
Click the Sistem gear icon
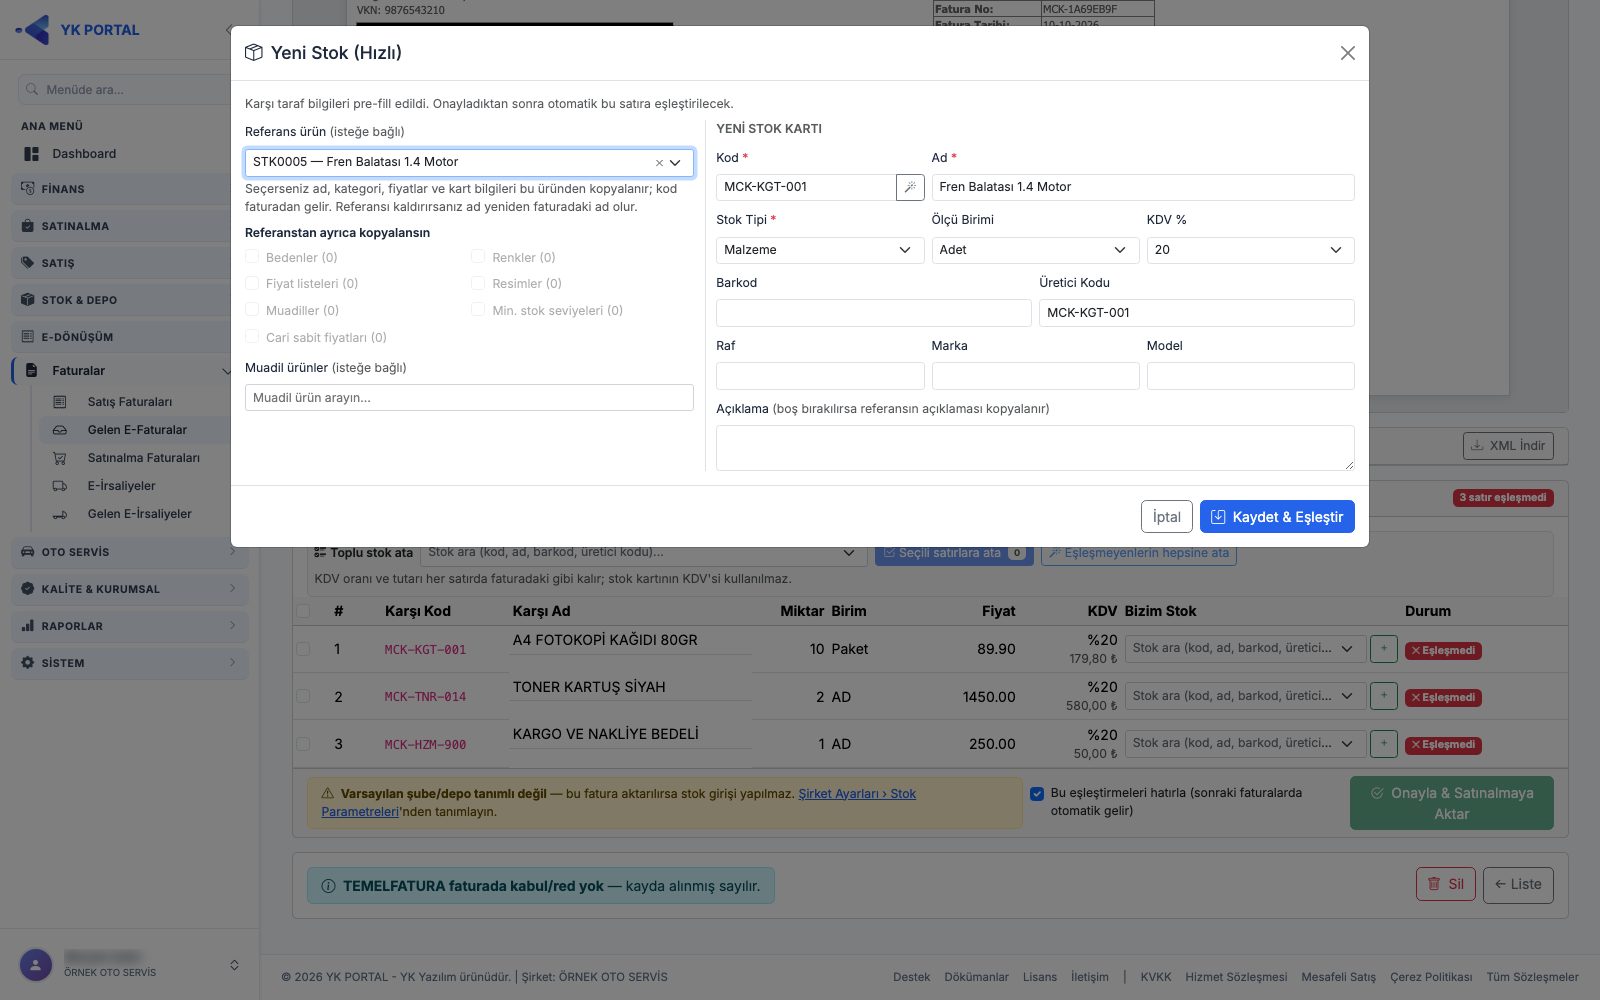(28, 663)
